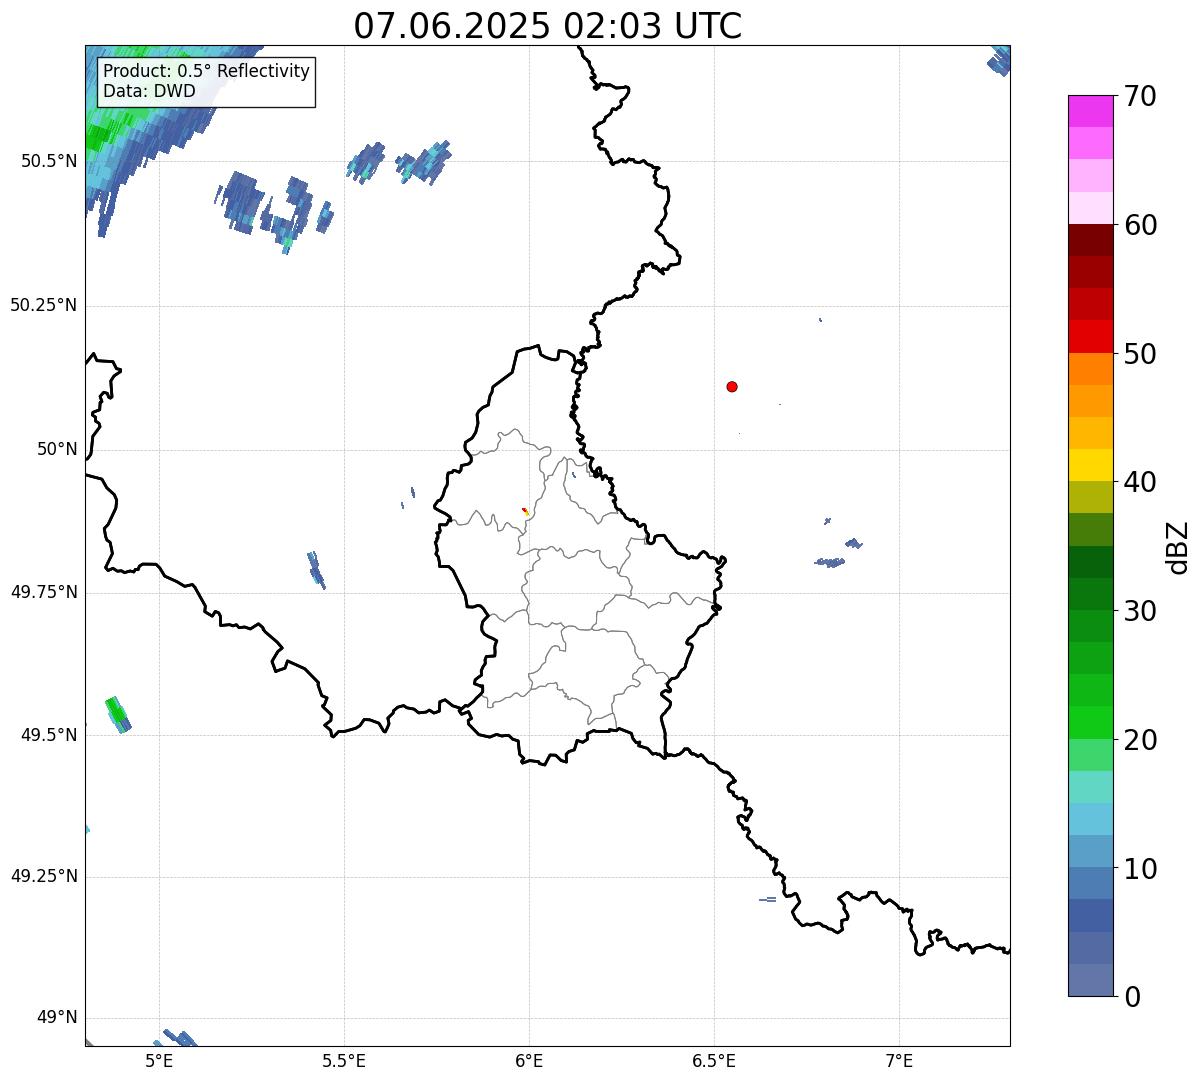This screenshot has height=1081, width=1202.
Task: Click the bright green colorbar segment above 20
Action: tap(1090, 723)
